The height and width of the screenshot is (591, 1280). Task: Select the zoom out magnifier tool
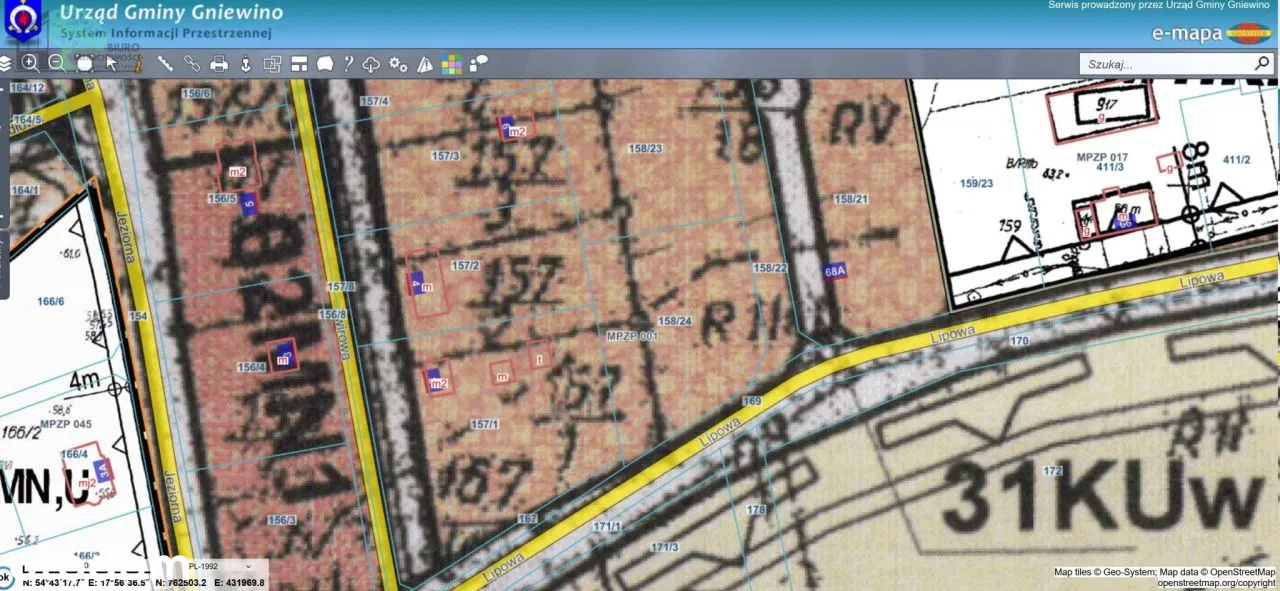pyautogui.click(x=57, y=64)
